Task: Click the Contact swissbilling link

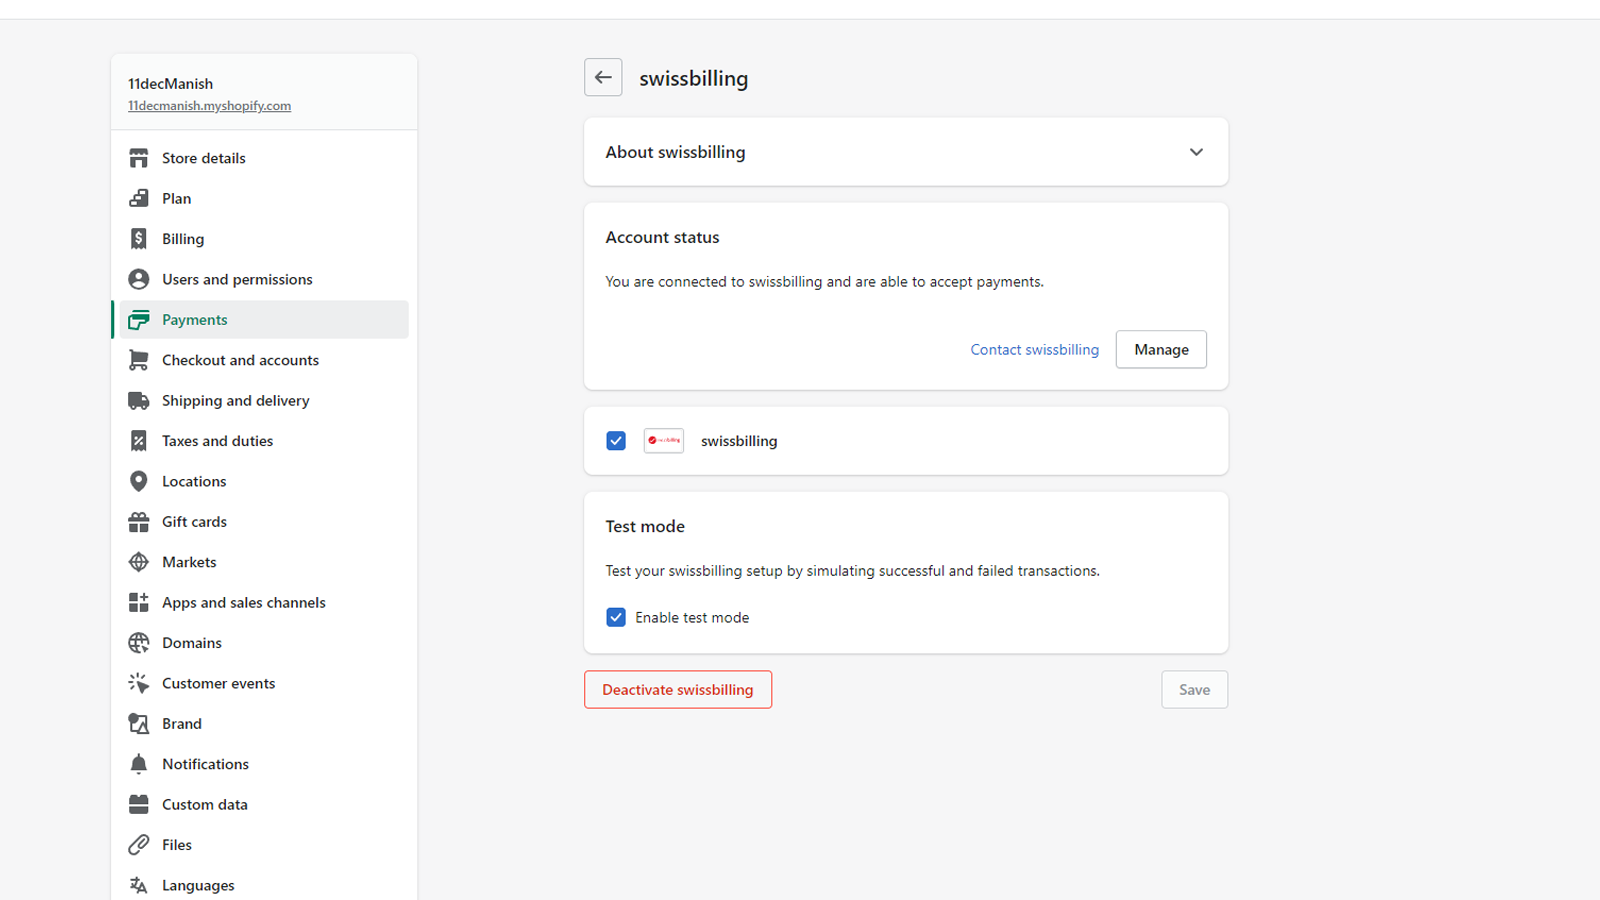Action: [1034, 349]
